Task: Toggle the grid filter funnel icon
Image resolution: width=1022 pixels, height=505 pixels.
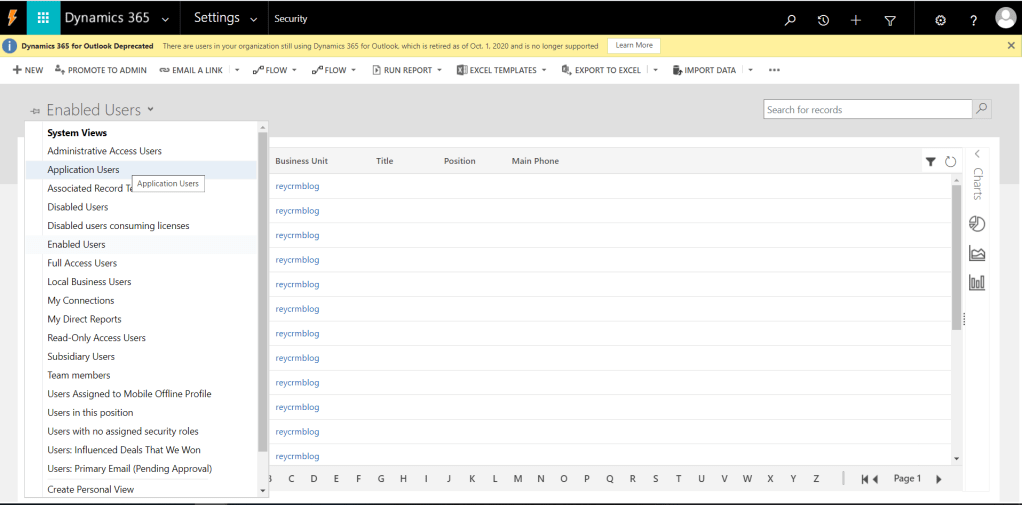Action: click(x=930, y=161)
